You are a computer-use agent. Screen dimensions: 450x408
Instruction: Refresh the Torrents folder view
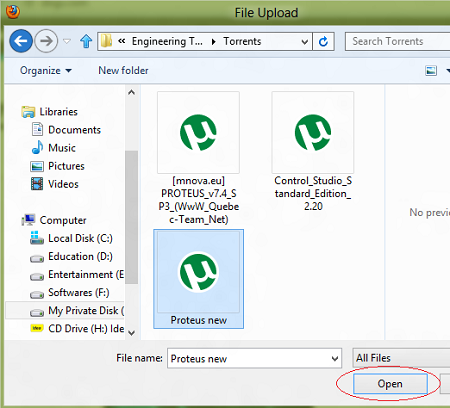click(323, 41)
